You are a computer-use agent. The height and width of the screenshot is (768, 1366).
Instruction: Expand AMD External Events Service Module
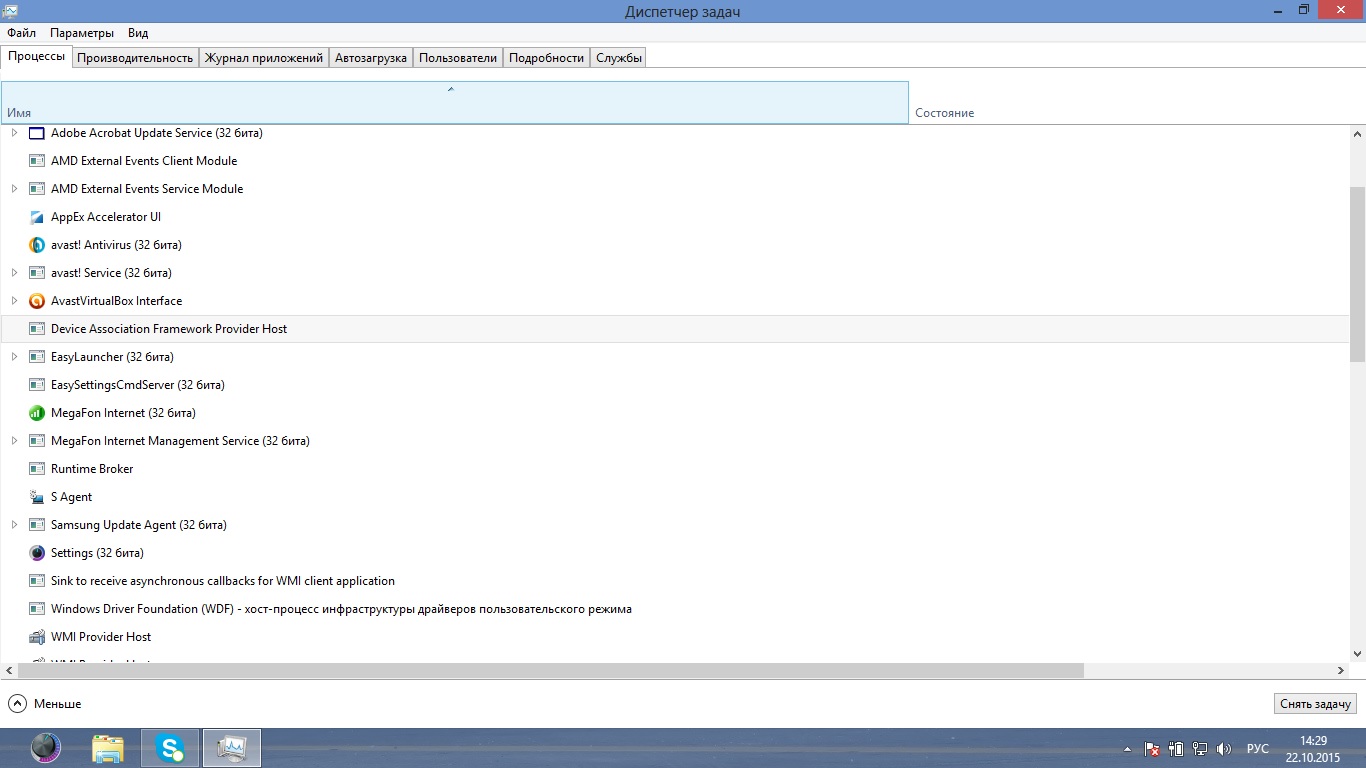(x=14, y=189)
